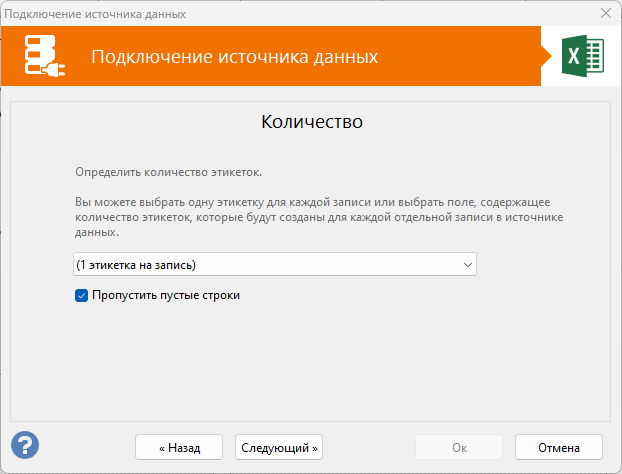
Task: Click the 'Количество' page heading
Action: (311, 123)
